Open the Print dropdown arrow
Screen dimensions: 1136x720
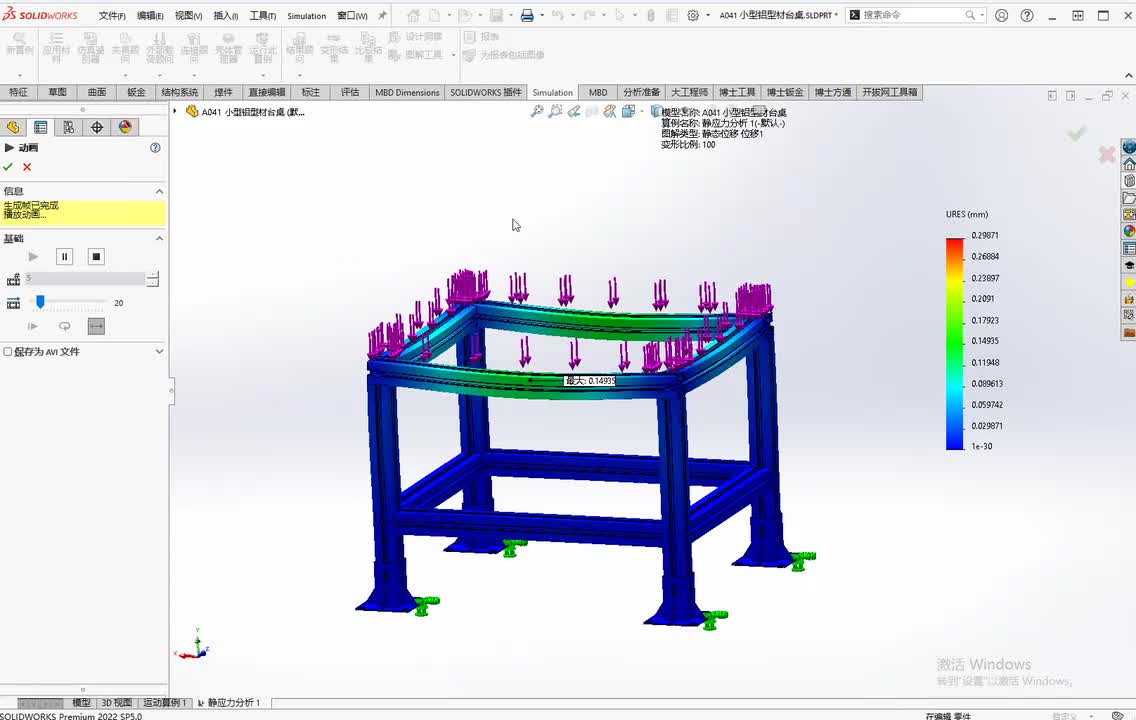[541, 15]
